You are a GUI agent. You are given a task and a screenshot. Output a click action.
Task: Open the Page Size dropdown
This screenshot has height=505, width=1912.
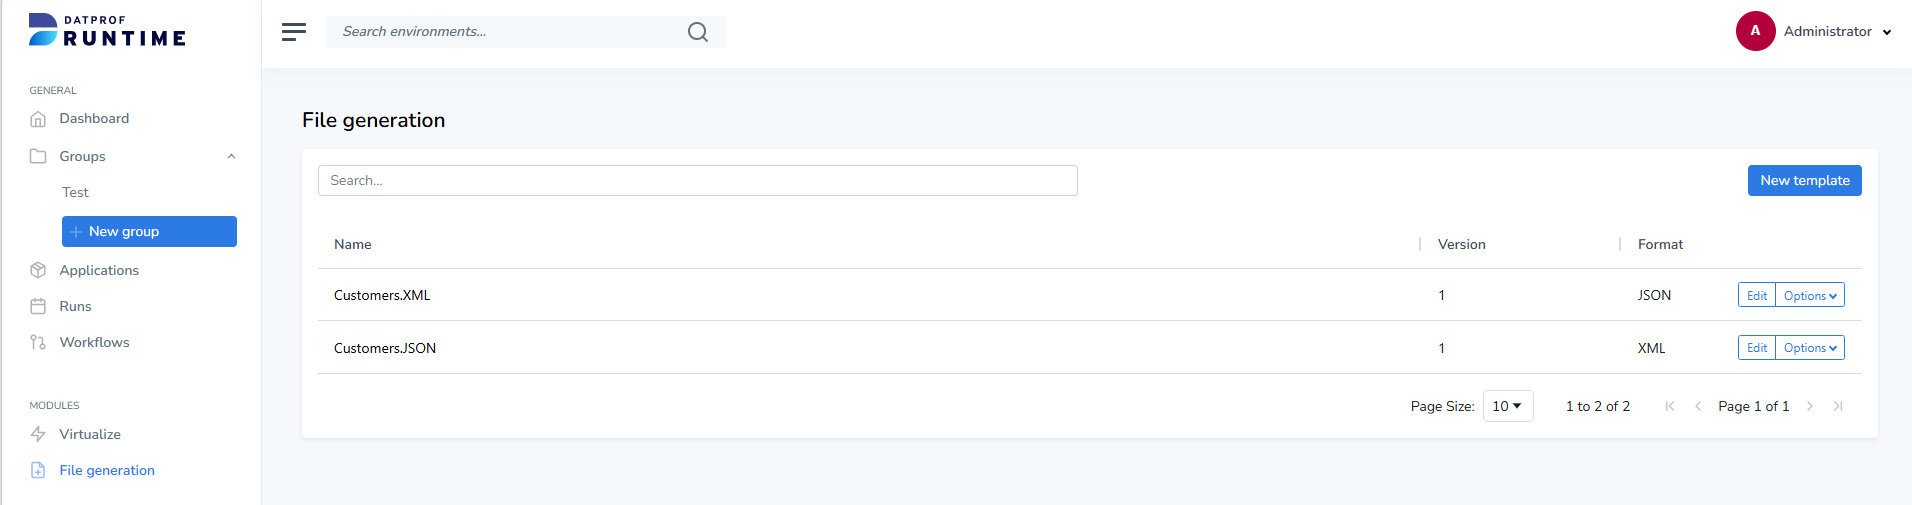pyautogui.click(x=1507, y=406)
